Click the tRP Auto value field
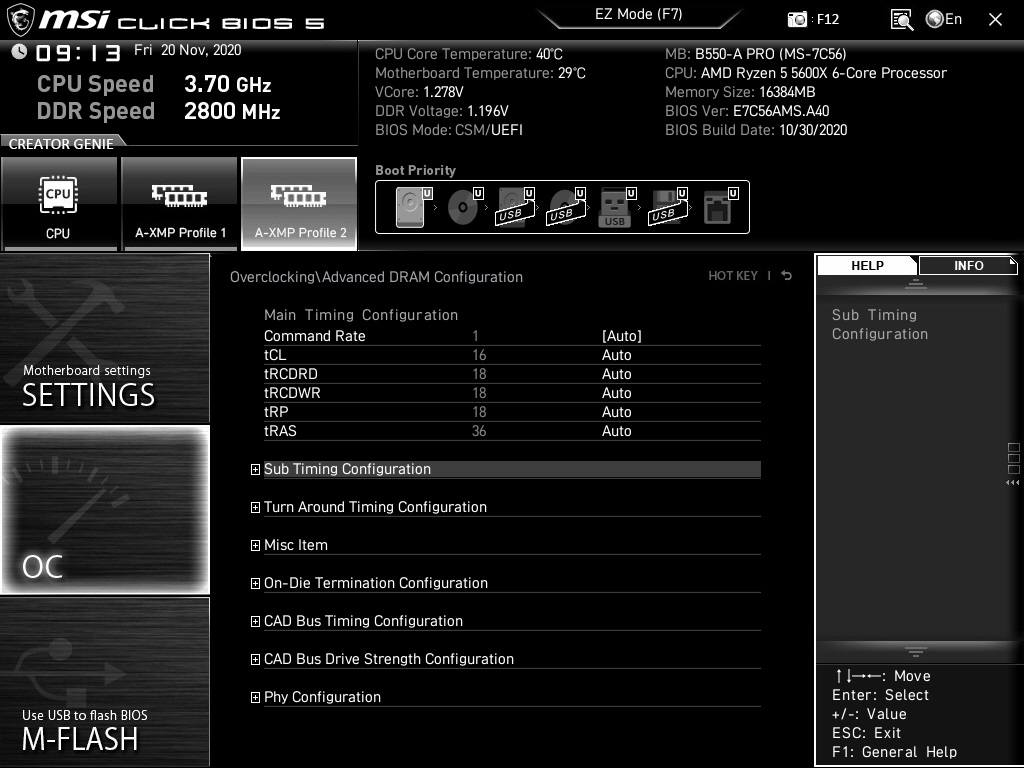Screen dimensions: 1024x768 pos(616,411)
